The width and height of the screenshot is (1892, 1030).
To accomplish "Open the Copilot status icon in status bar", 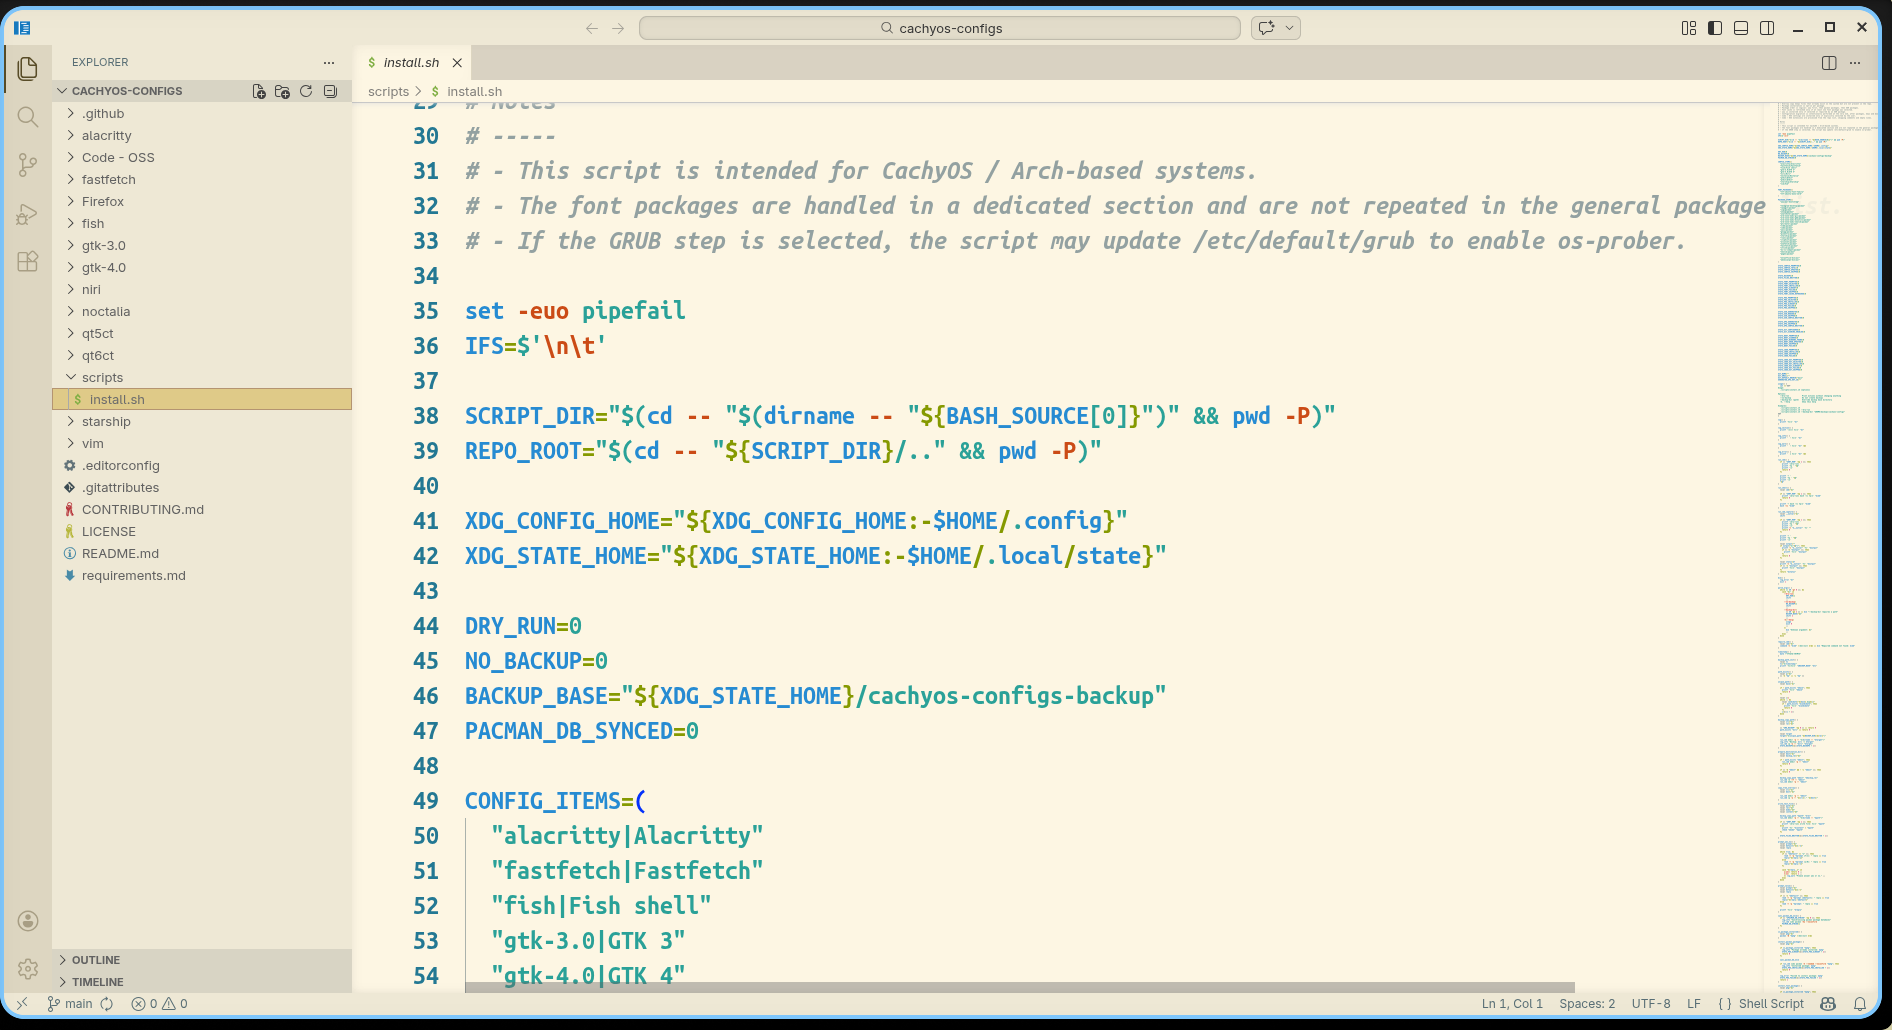I will pyautogui.click(x=1828, y=1004).
